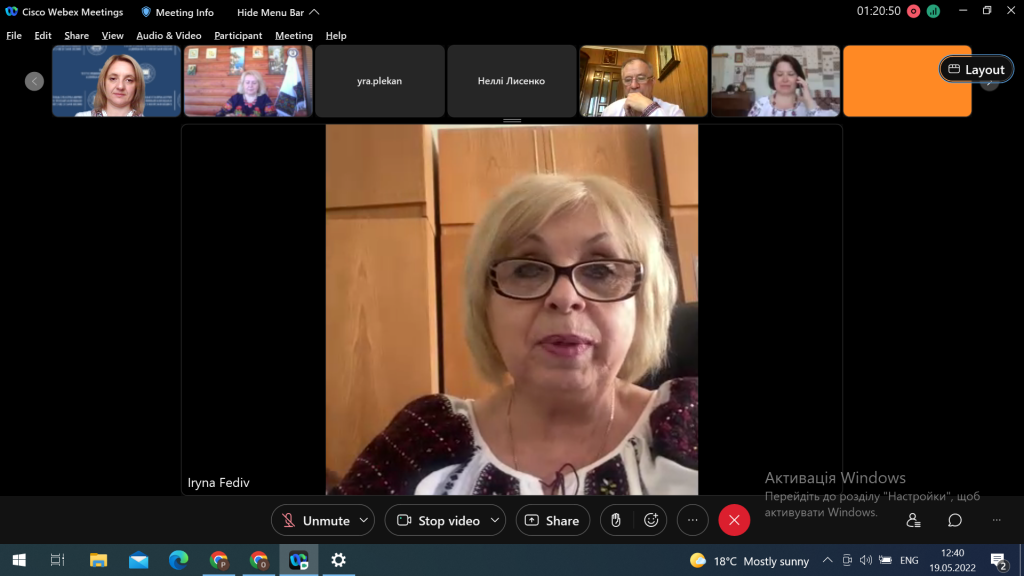Open the Chat panel icon
Viewport: 1024px width, 576px height.
click(x=955, y=520)
